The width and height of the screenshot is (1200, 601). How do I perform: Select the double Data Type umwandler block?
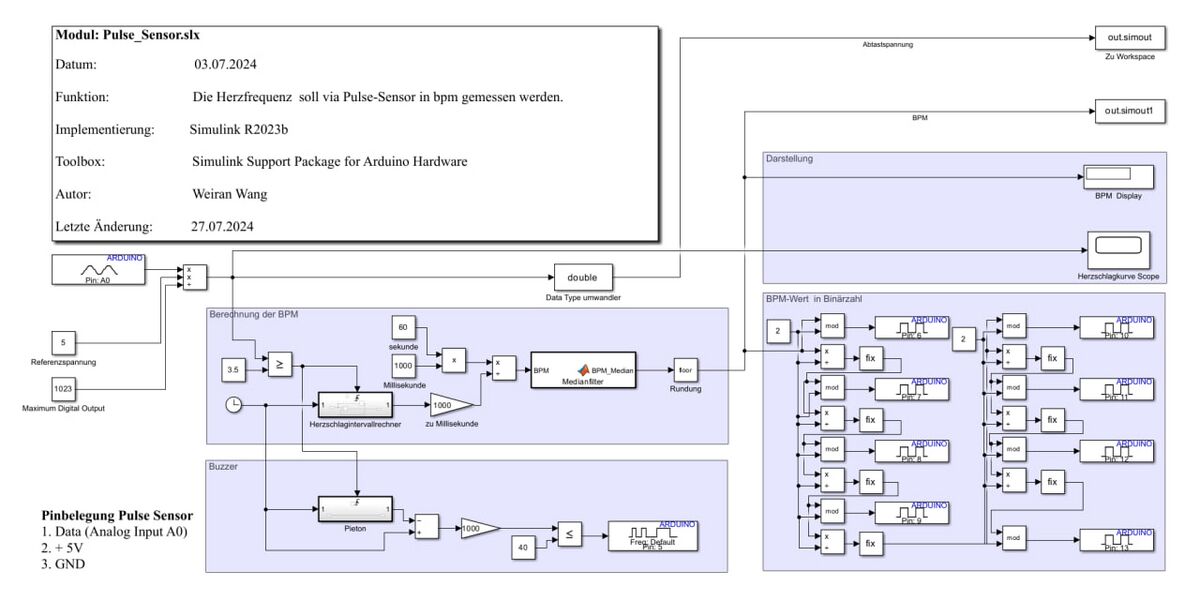click(x=582, y=277)
